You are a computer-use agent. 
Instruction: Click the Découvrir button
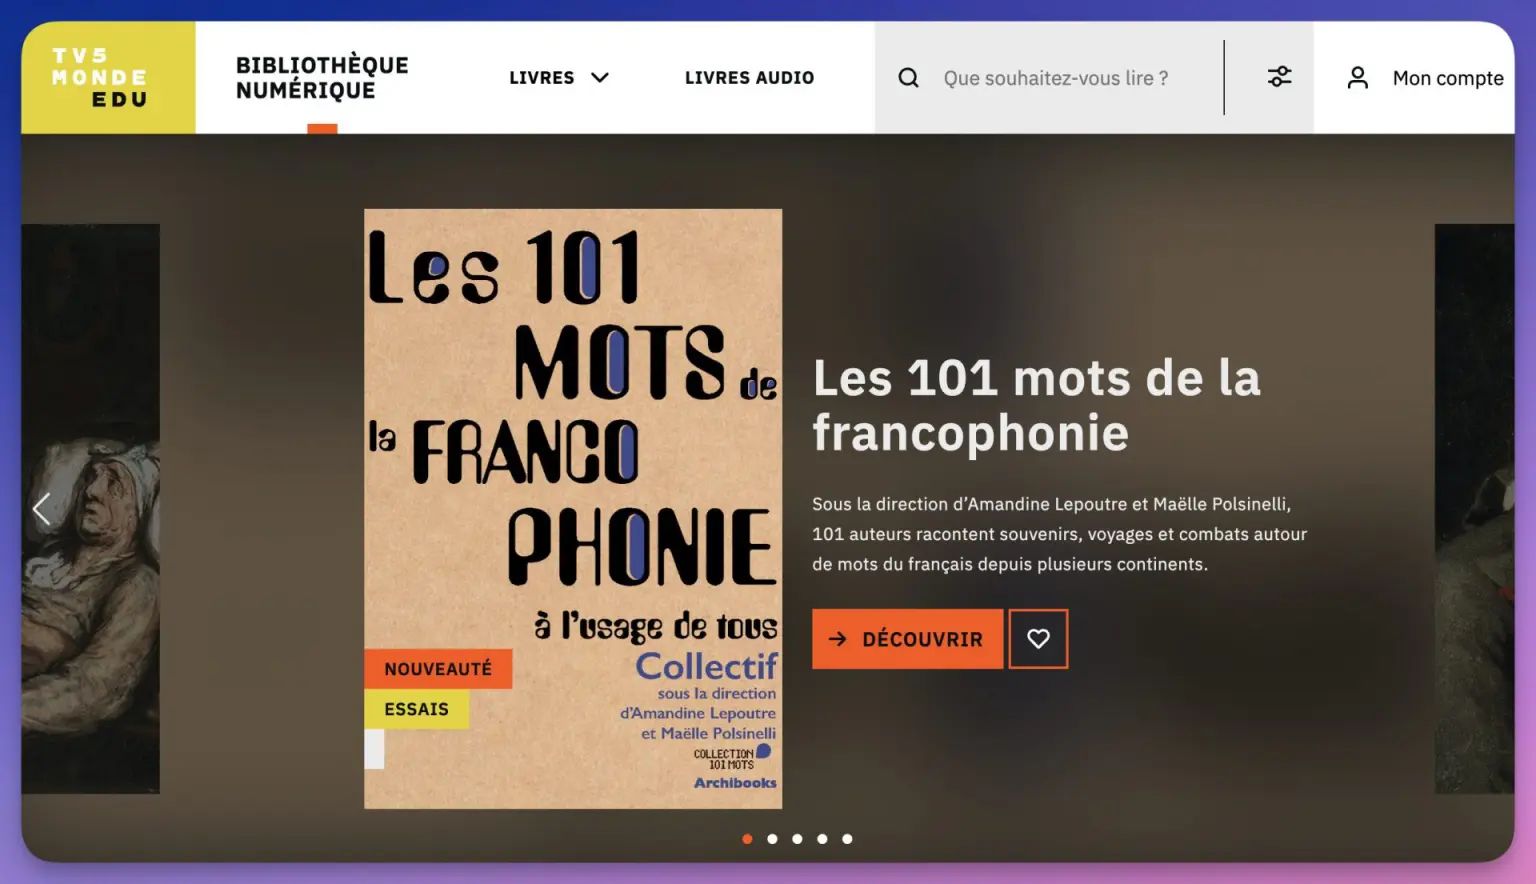click(x=907, y=639)
